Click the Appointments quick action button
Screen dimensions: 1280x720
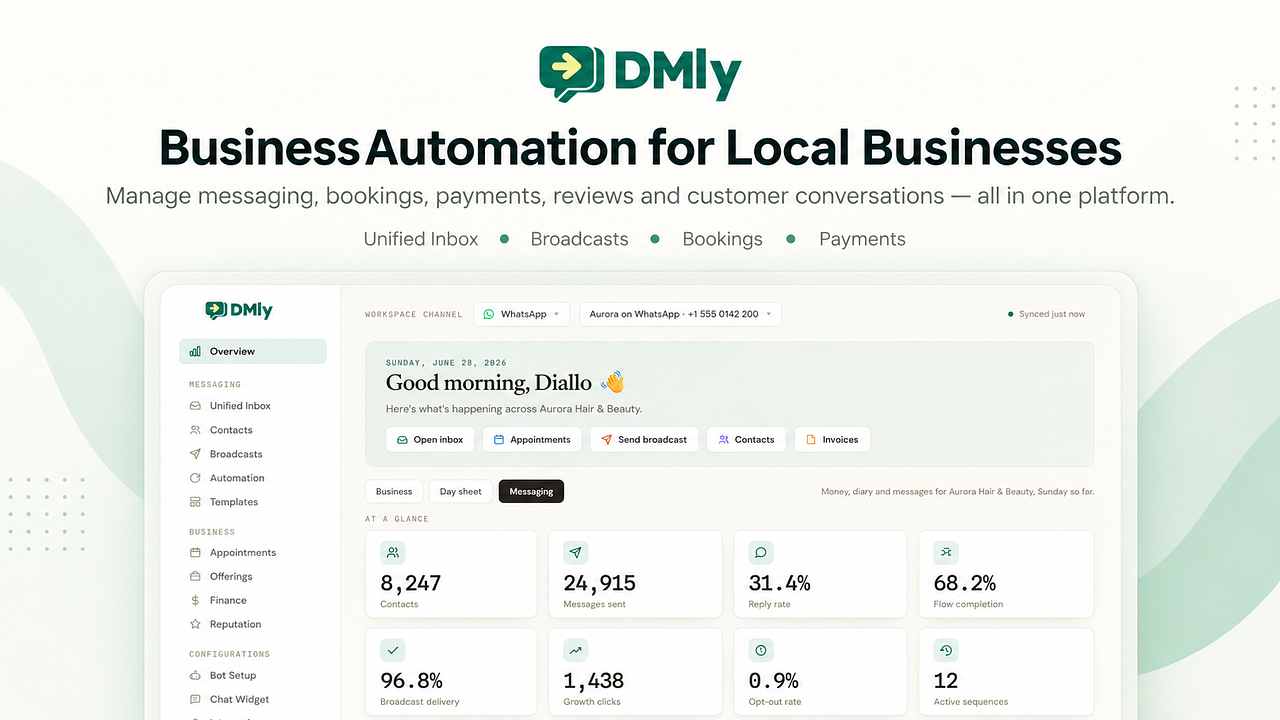tap(532, 440)
